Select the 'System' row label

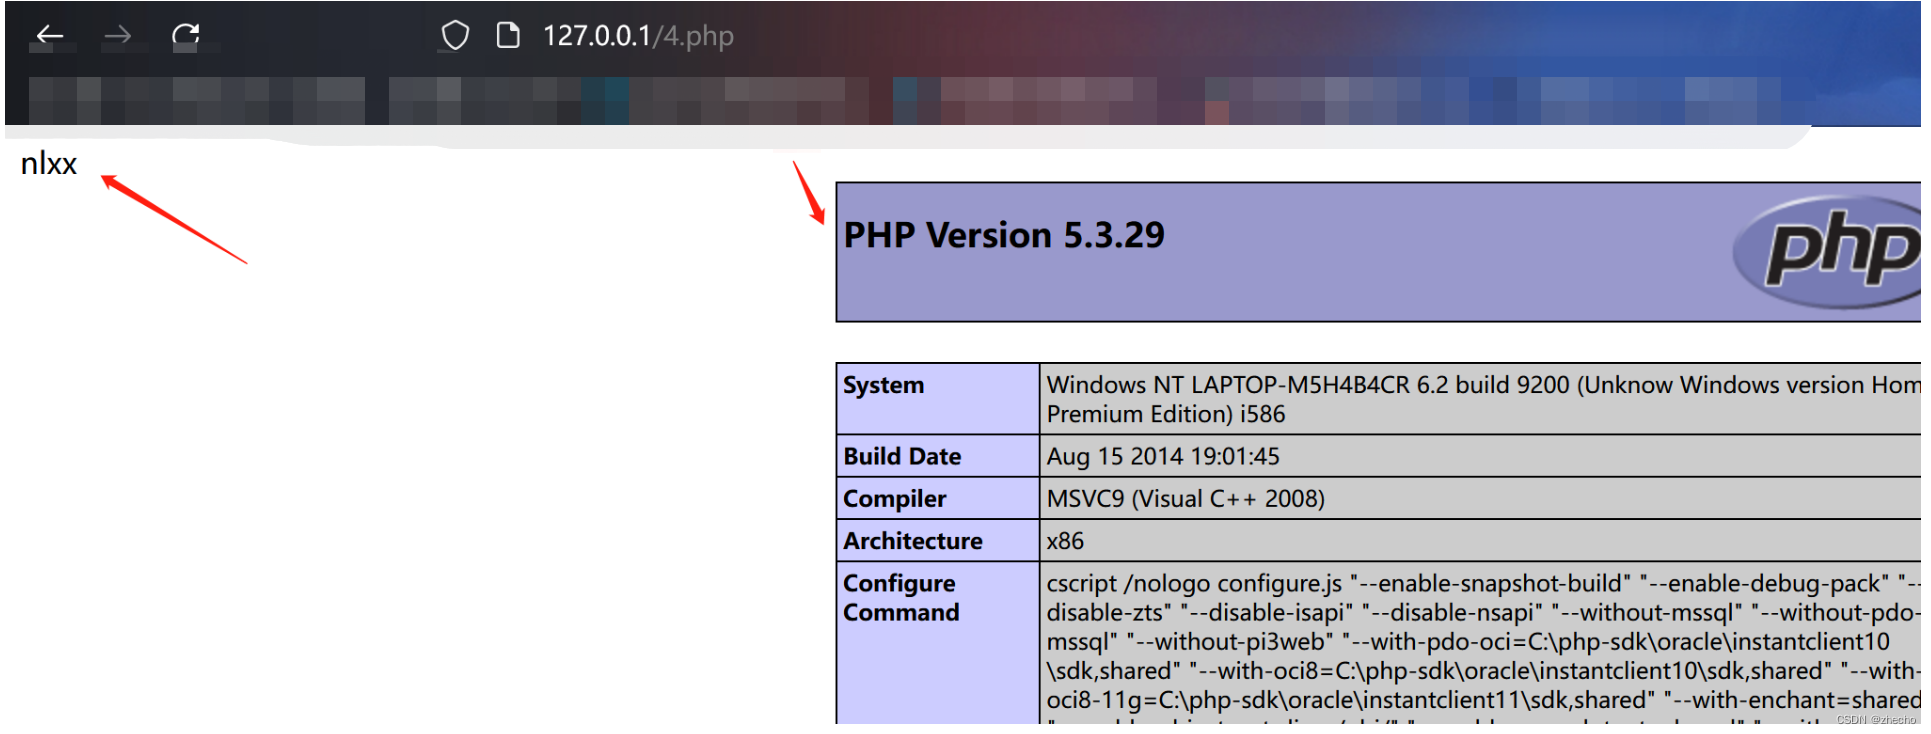883,385
